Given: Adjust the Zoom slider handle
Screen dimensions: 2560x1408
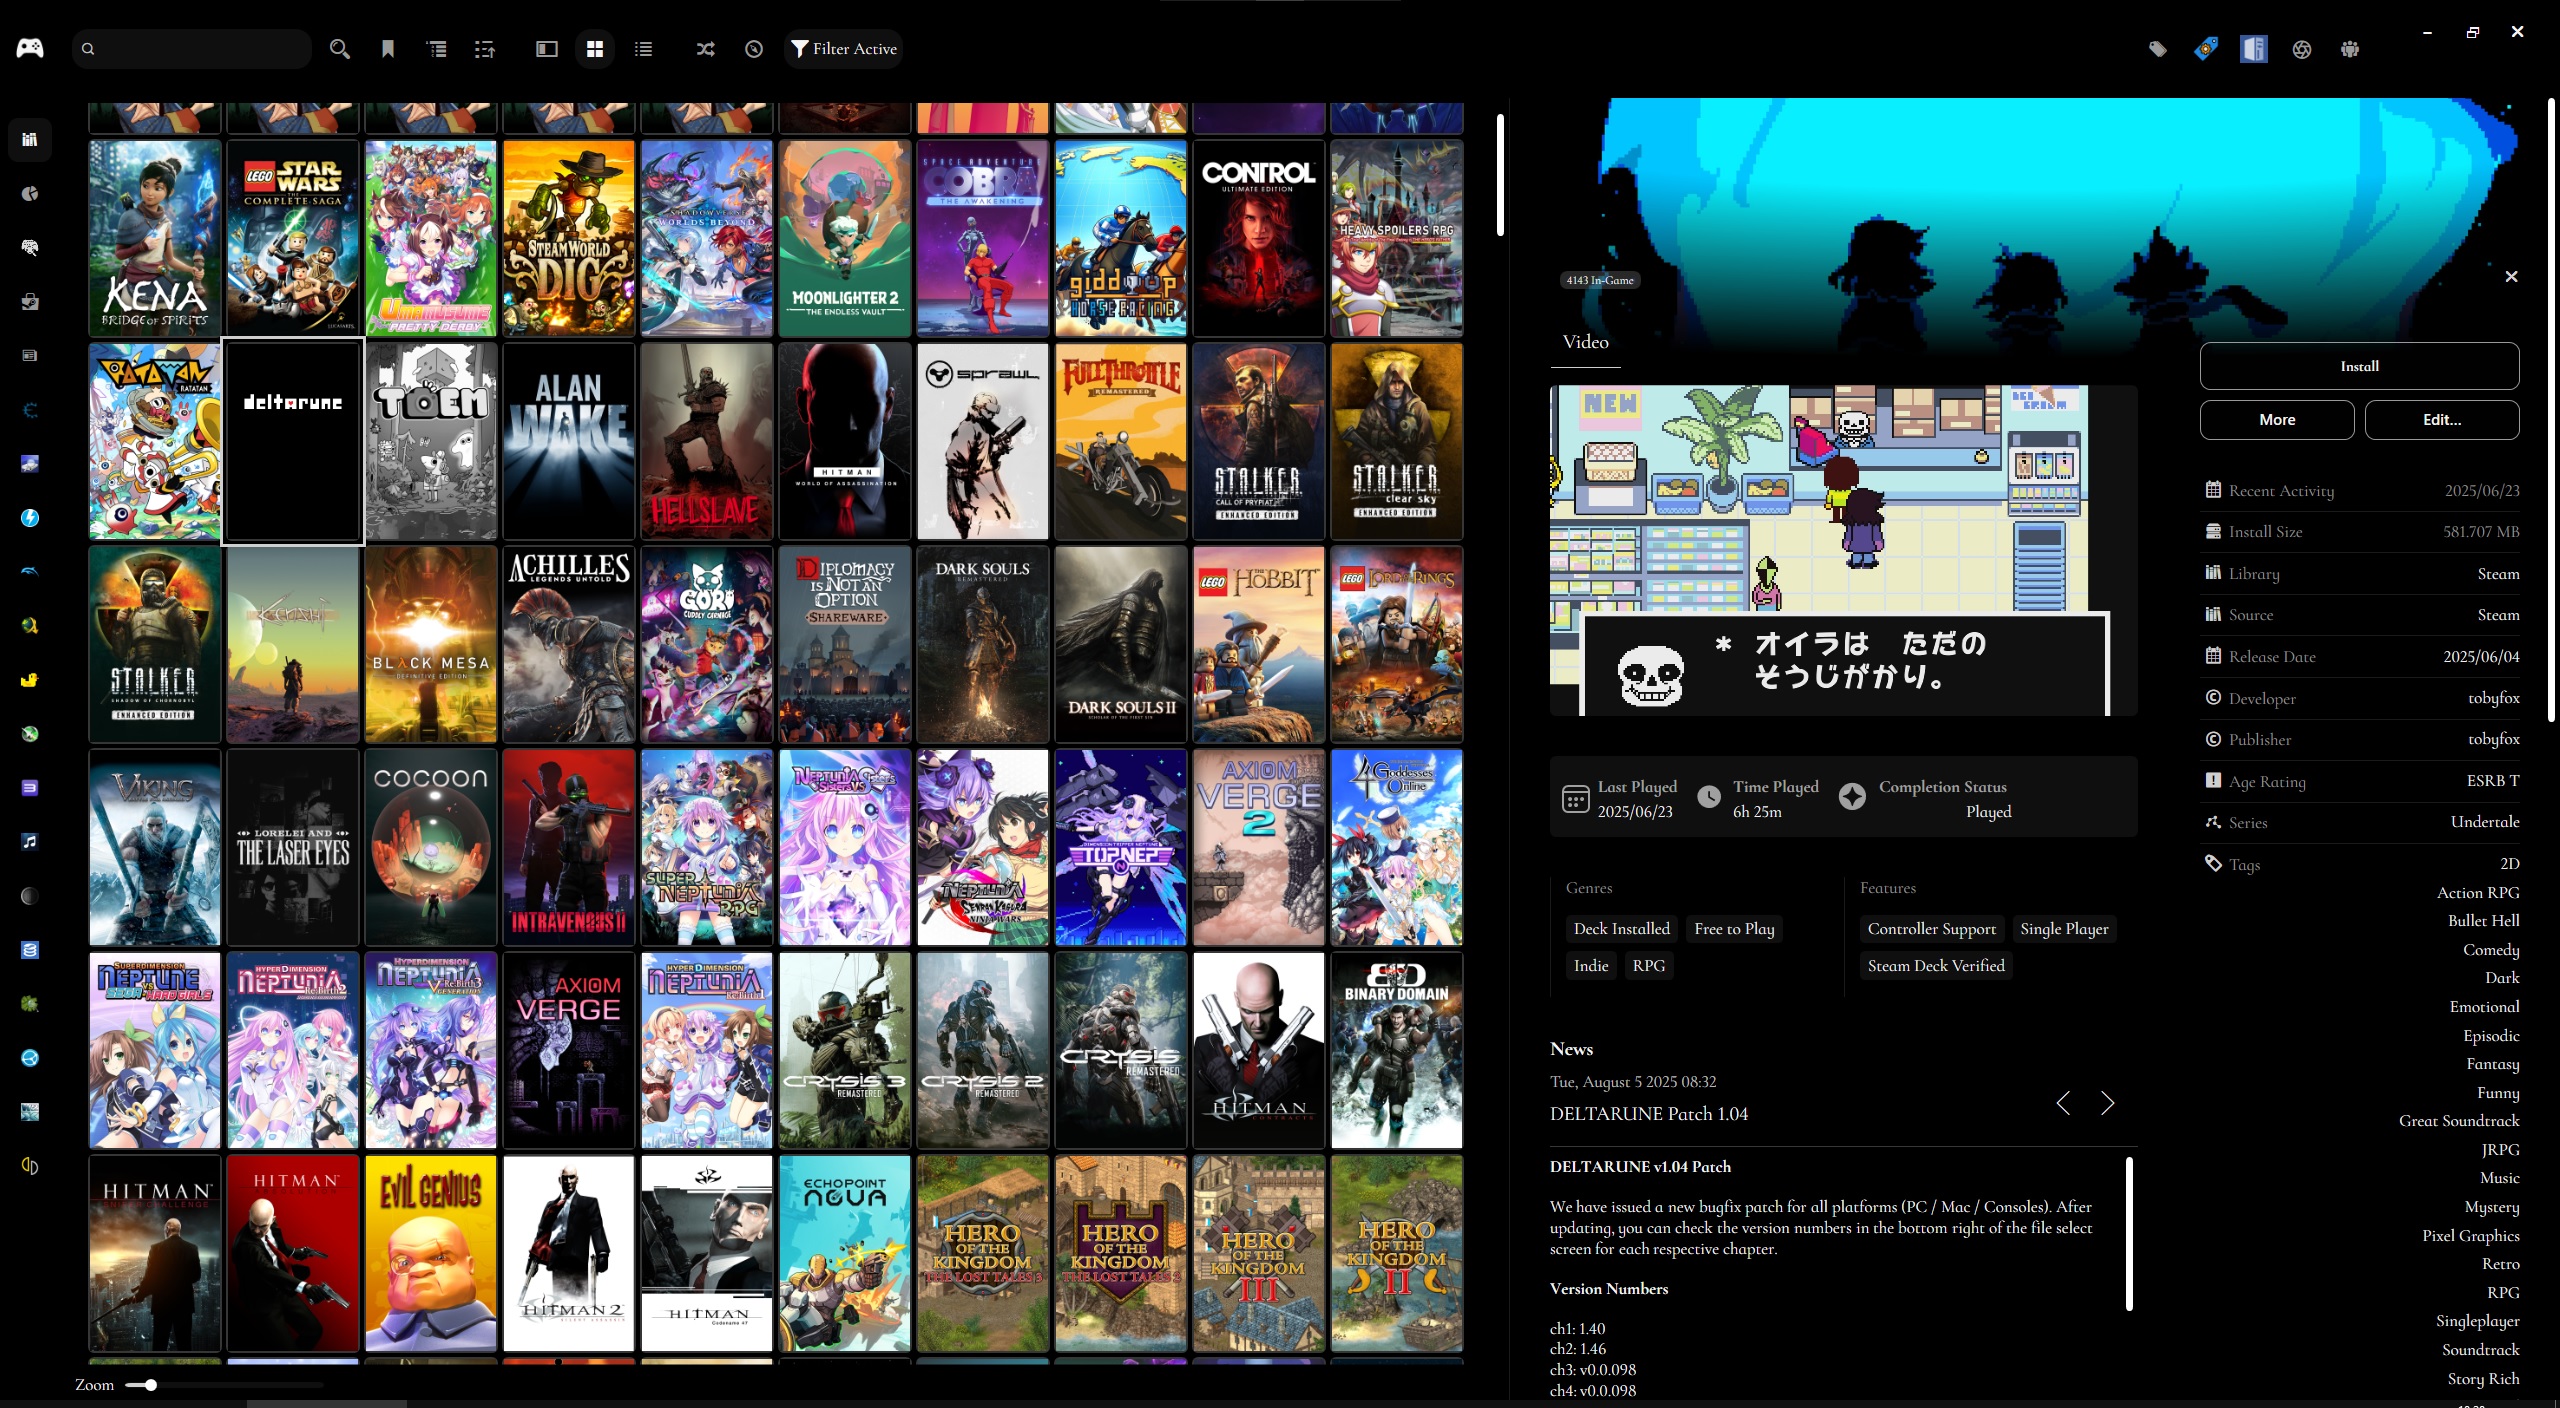Looking at the screenshot, I should coord(150,1385).
